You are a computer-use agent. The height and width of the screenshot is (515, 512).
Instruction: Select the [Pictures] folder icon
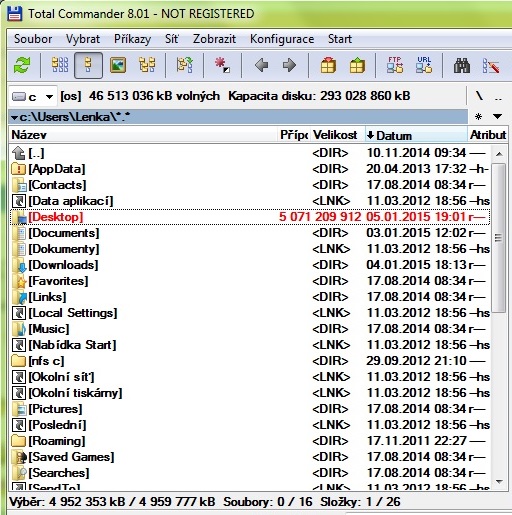coord(19,409)
